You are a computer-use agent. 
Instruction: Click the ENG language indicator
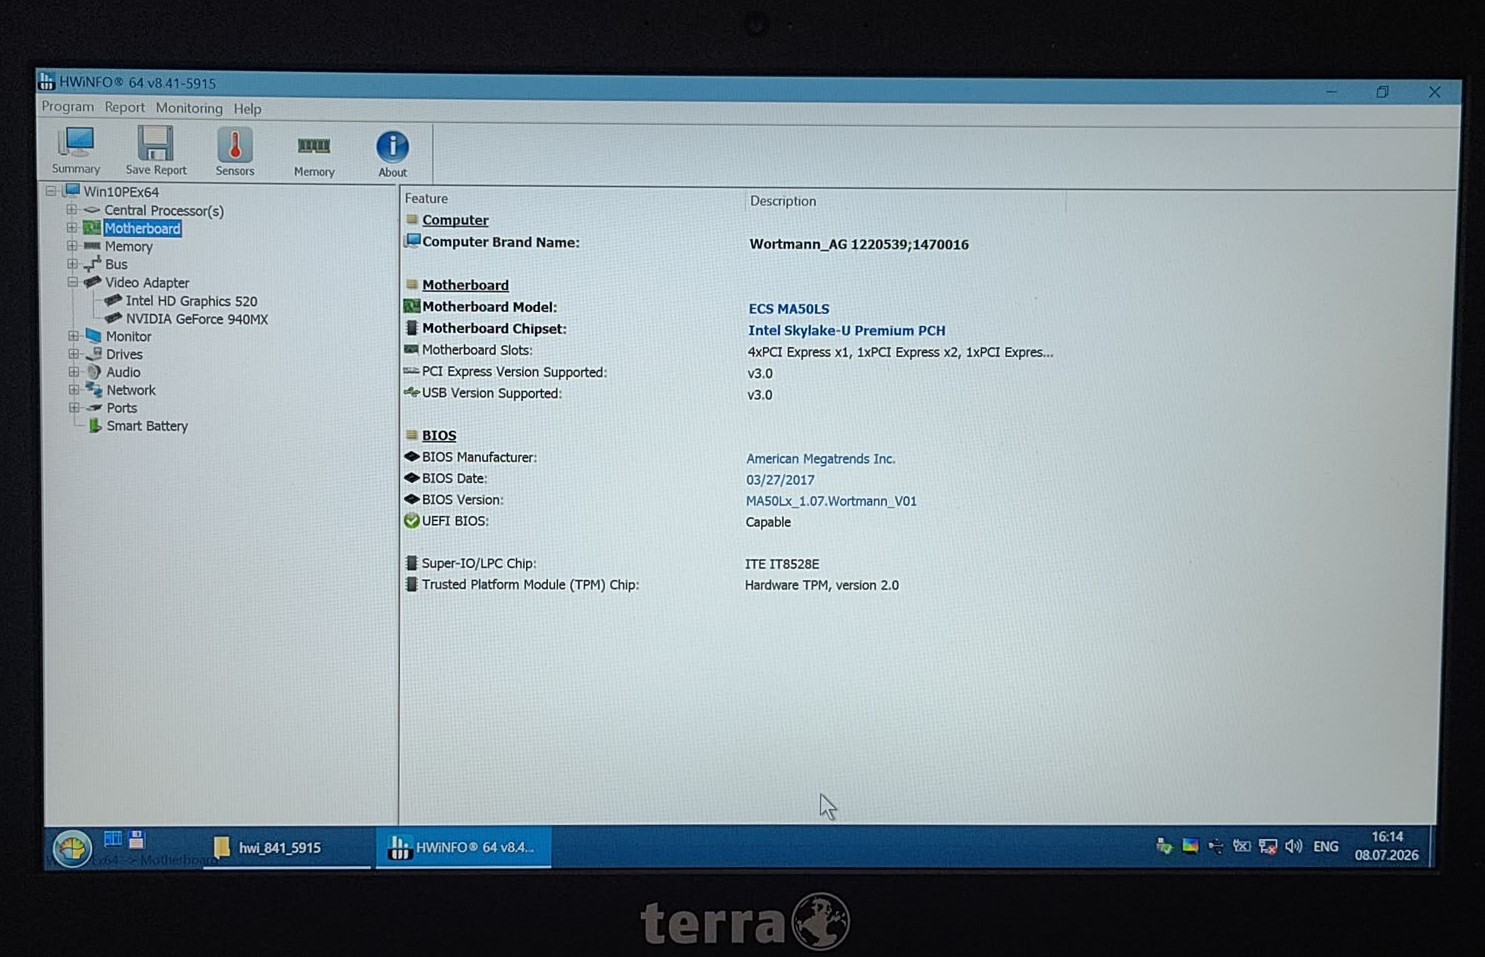pos(1326,847)
